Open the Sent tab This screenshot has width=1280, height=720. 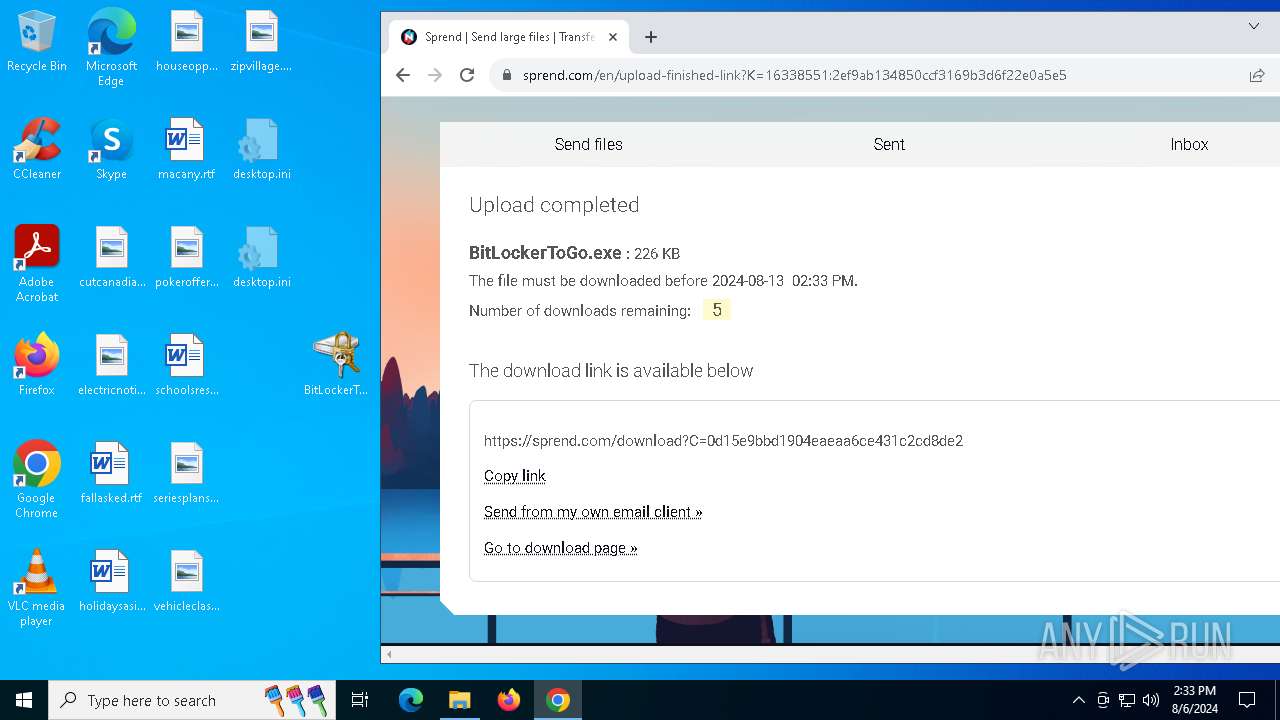(x=889, y=144)
